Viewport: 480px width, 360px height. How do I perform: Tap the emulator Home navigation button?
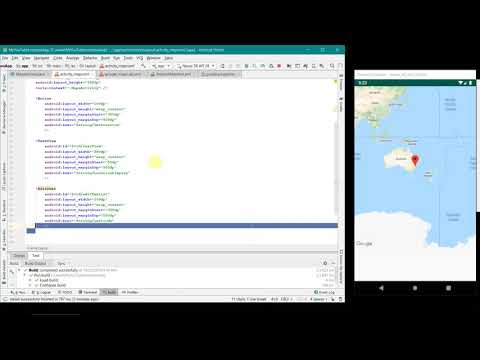coord(415,288)
